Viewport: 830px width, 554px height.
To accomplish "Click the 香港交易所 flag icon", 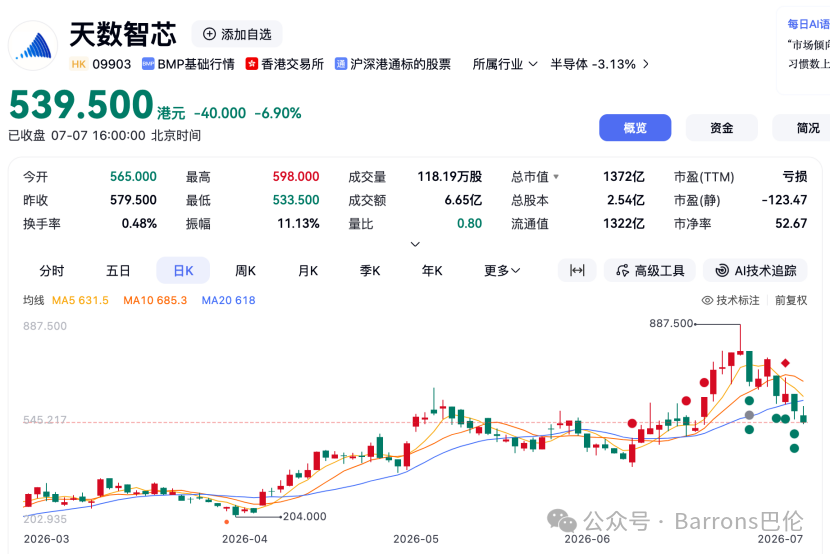I will click(251, 65).
